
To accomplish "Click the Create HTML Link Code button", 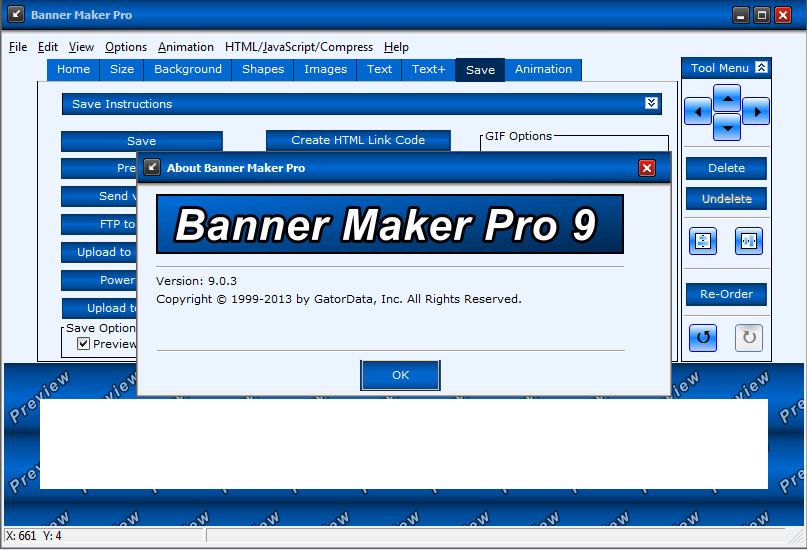I will 358,140.
